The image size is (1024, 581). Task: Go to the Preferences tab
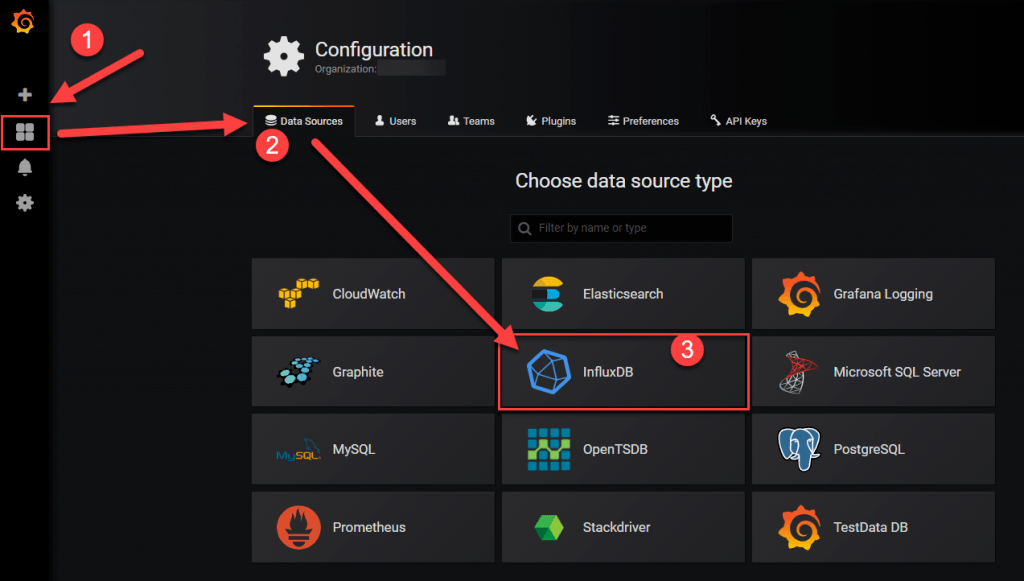pyautogui.click(x=643, y=121)
